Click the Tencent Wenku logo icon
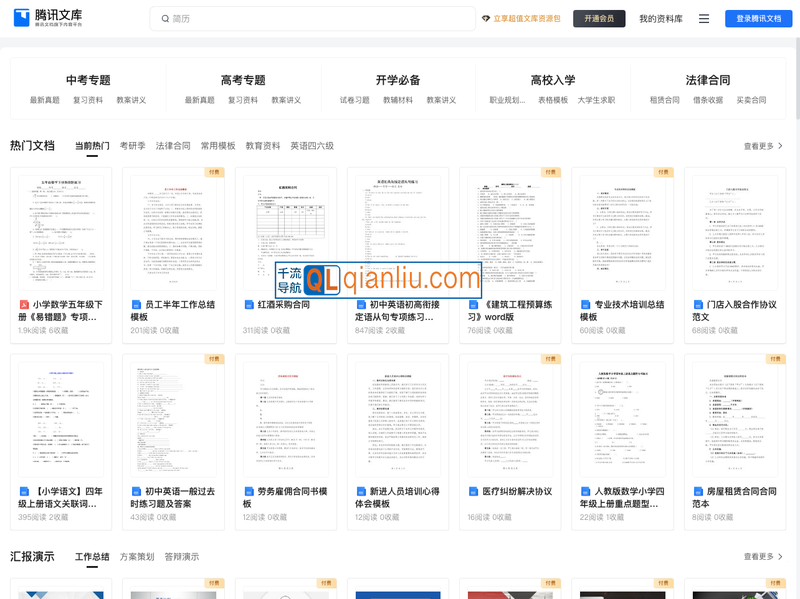Image resolution: width=800 pixels, height=599 pixels. click(22, 18)
